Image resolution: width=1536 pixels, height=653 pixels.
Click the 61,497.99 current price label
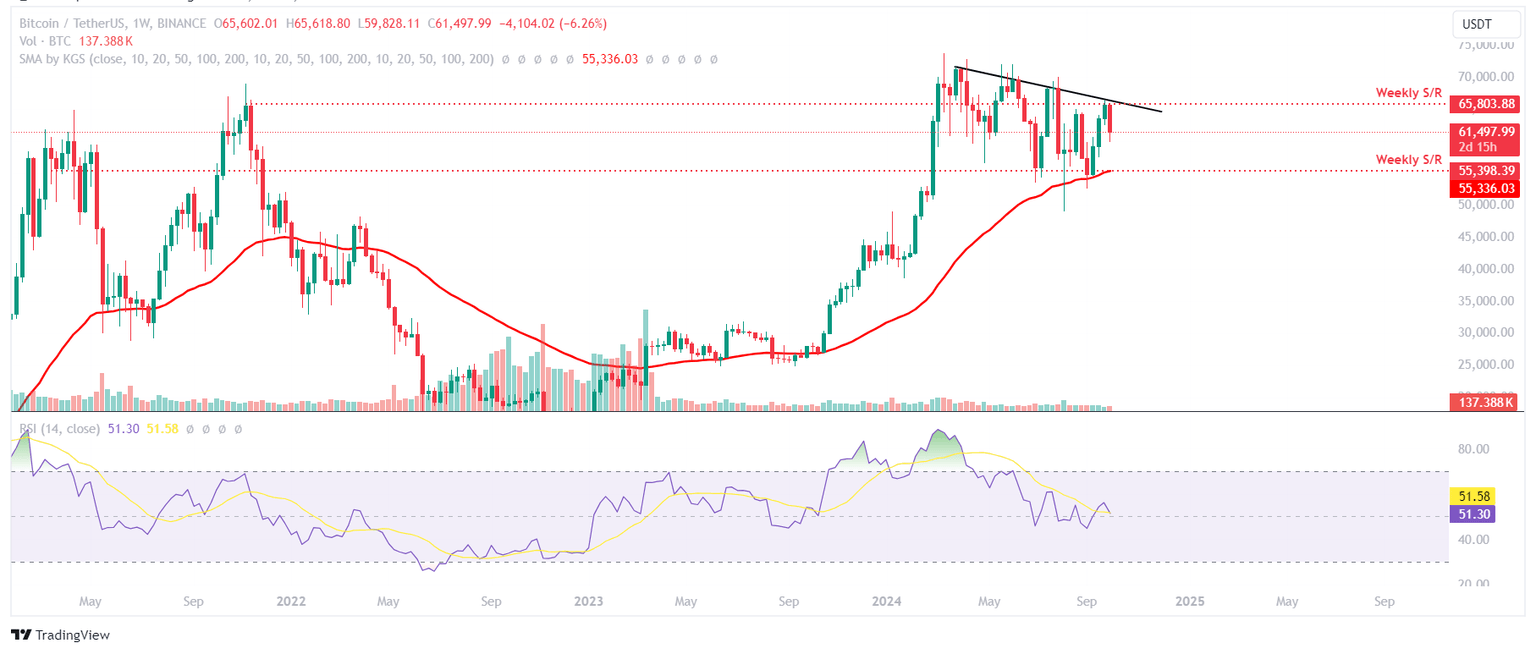pyautogui.click(x=1486, y=131)
